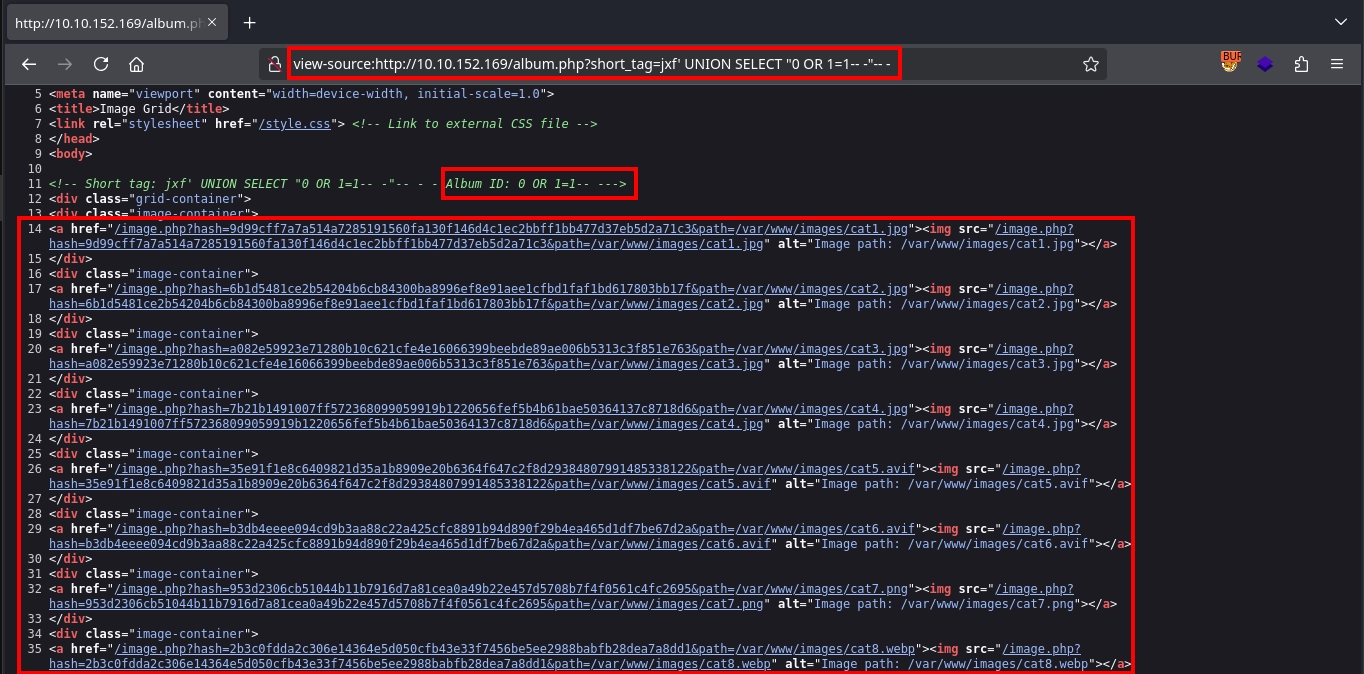Click the purple diamond extension icon

[1265, 64]
